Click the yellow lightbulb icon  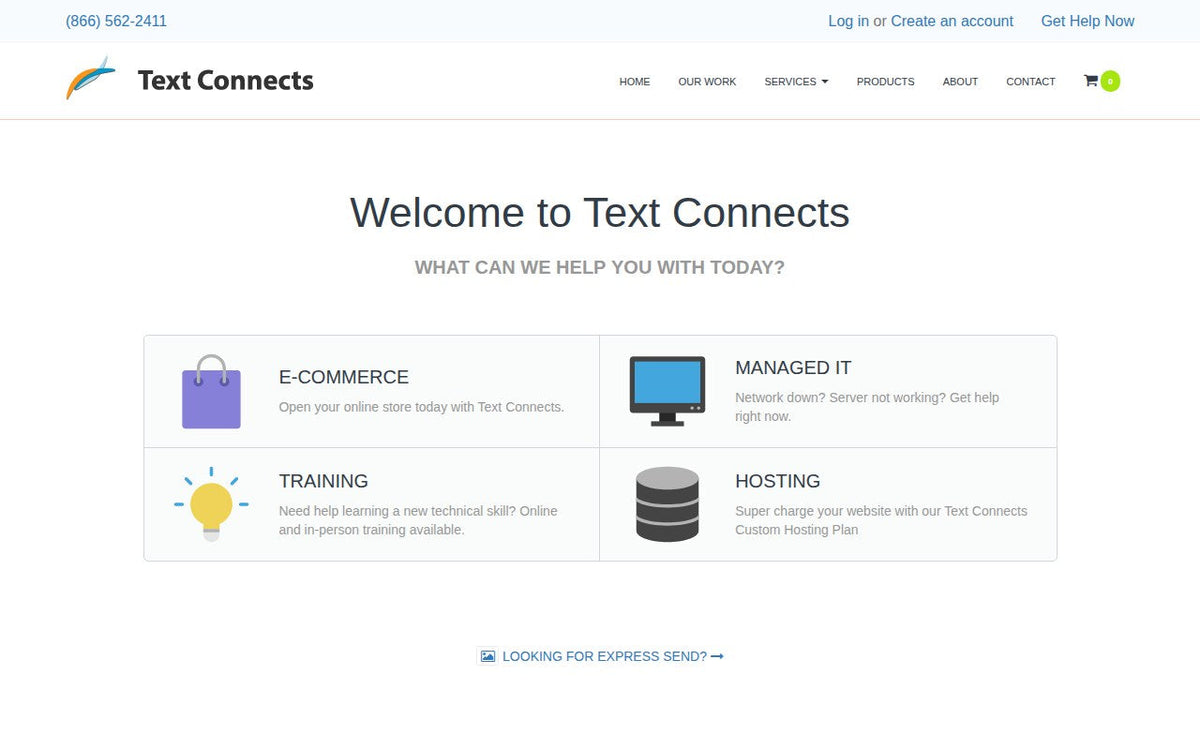(211, 504)
